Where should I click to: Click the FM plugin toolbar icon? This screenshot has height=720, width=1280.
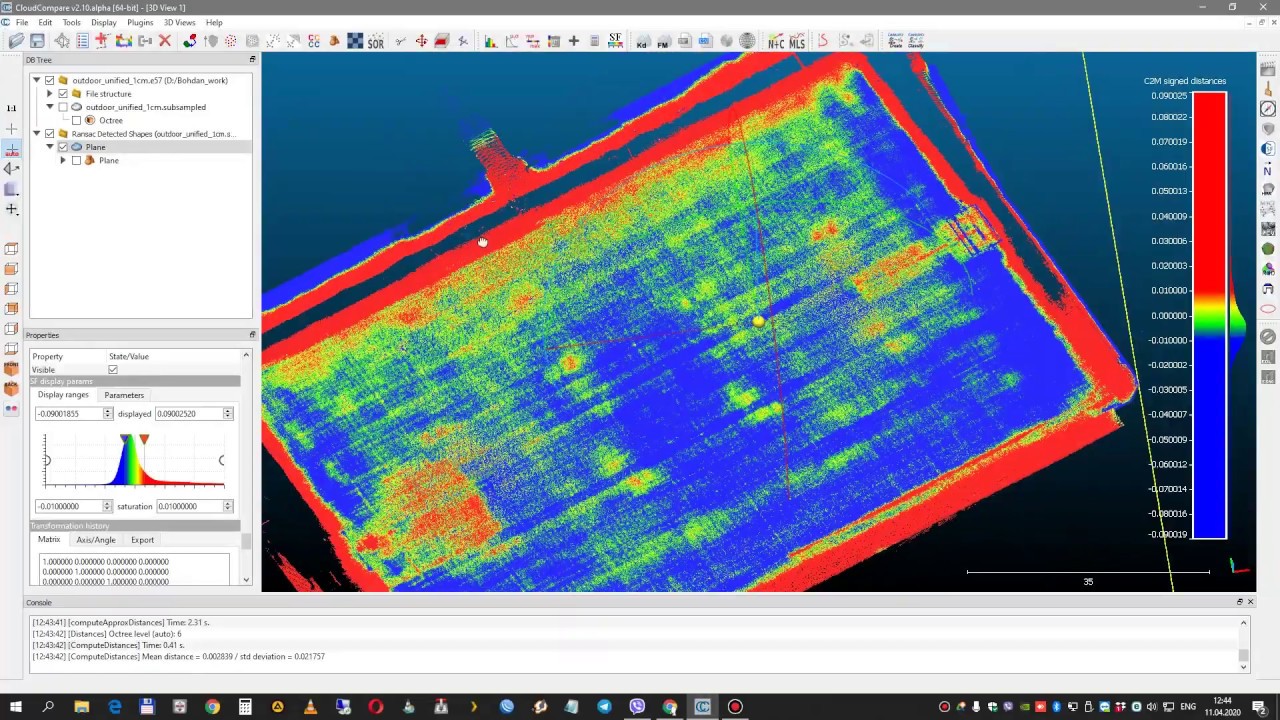click(x=662, y=41)
